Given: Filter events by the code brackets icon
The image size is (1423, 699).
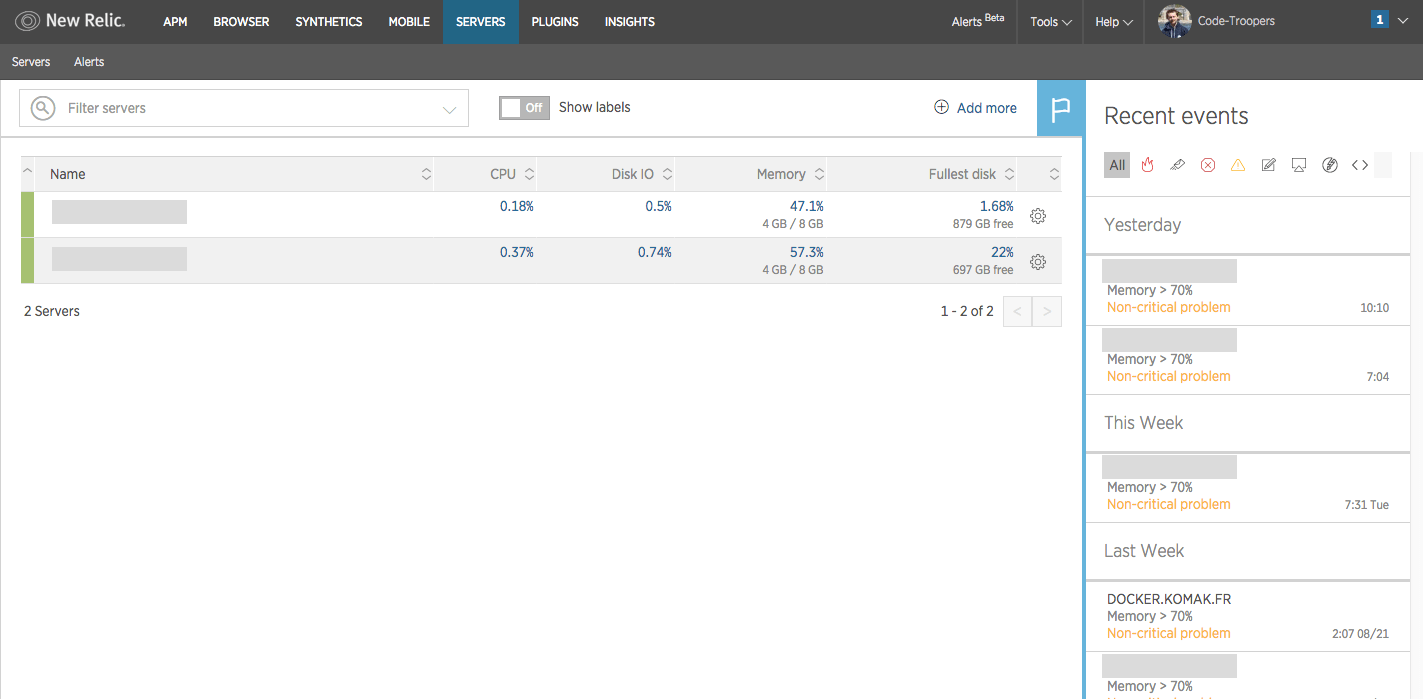Looking at the screenshot, I should pyautogui.click(x=1359, y=165).
